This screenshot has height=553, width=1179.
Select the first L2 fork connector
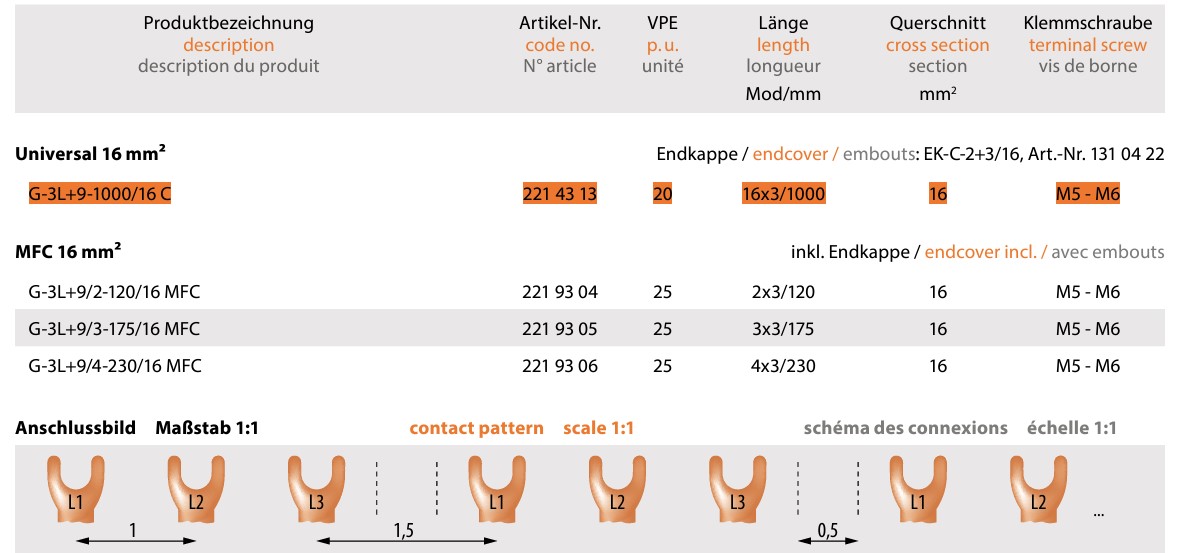pos(194,488)
